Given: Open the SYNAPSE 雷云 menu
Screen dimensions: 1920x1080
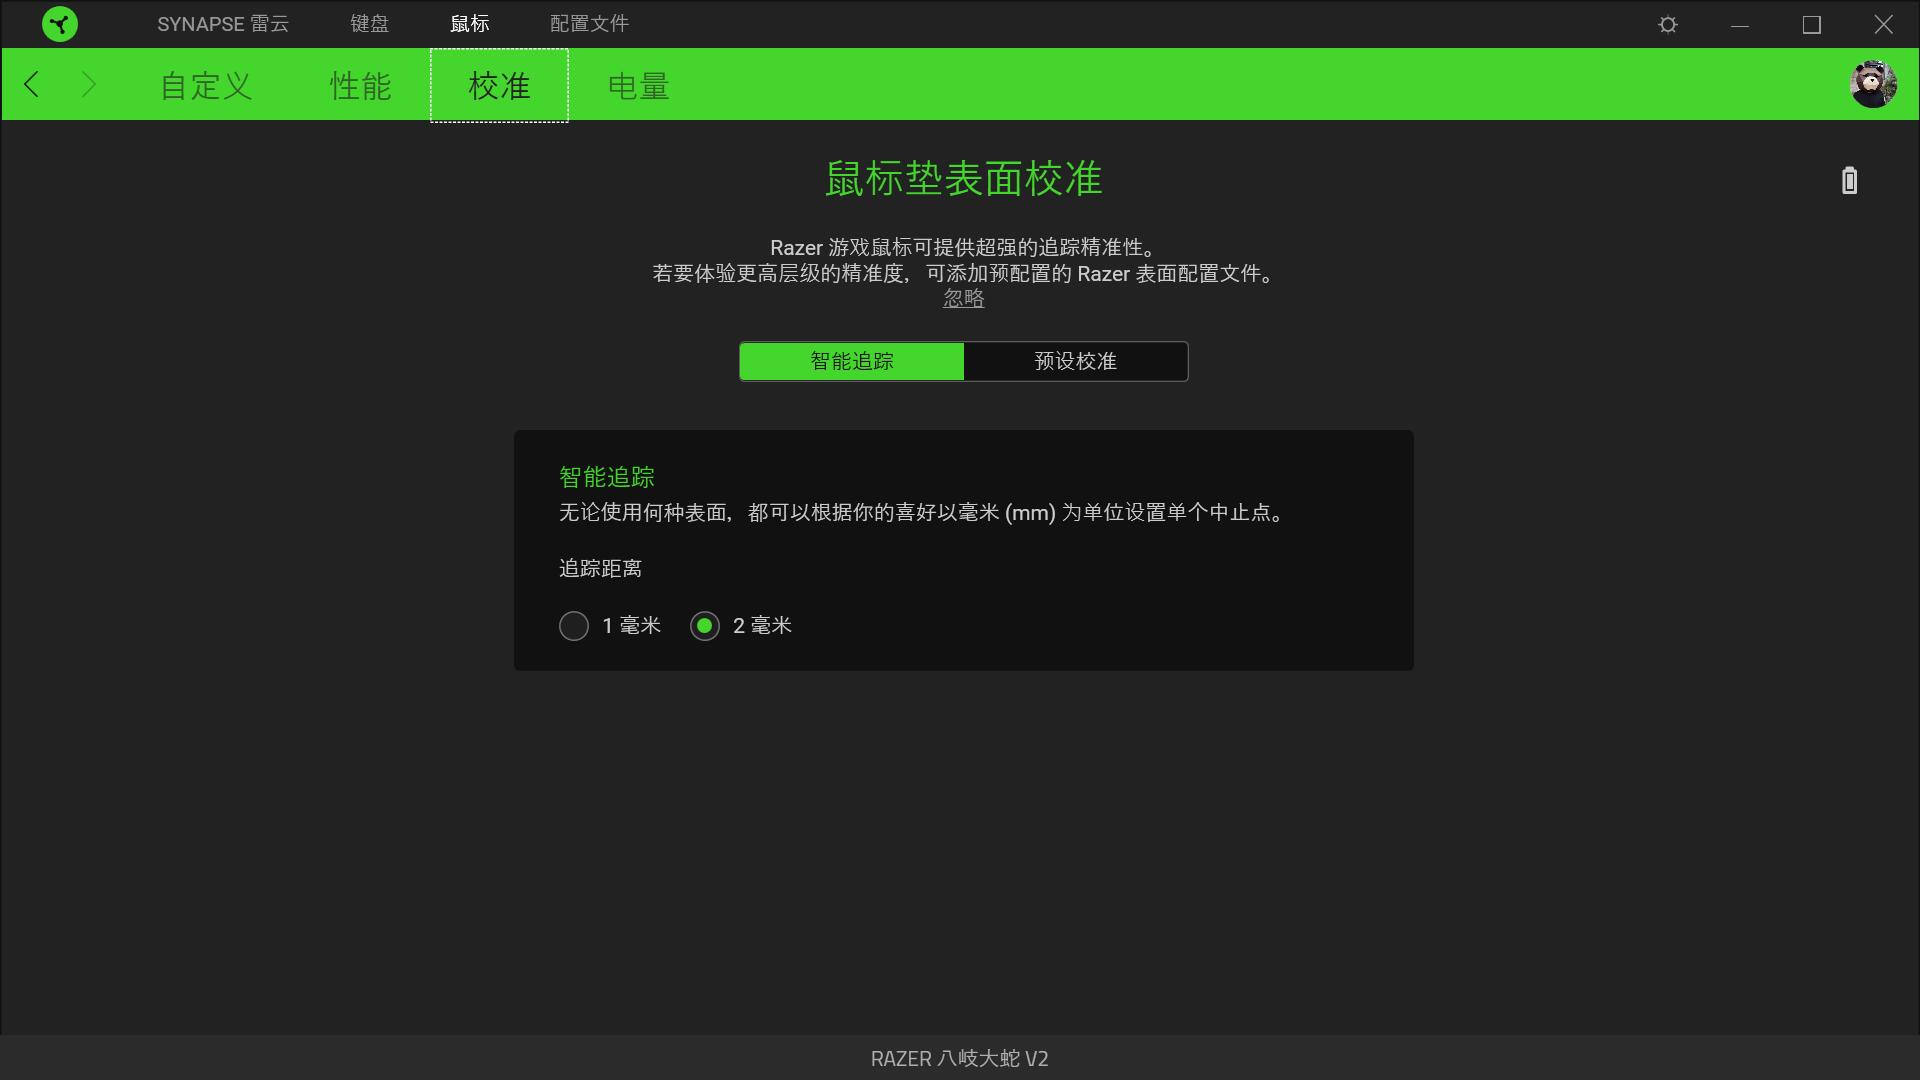Looking at the screenshot, I should (222, 23).
